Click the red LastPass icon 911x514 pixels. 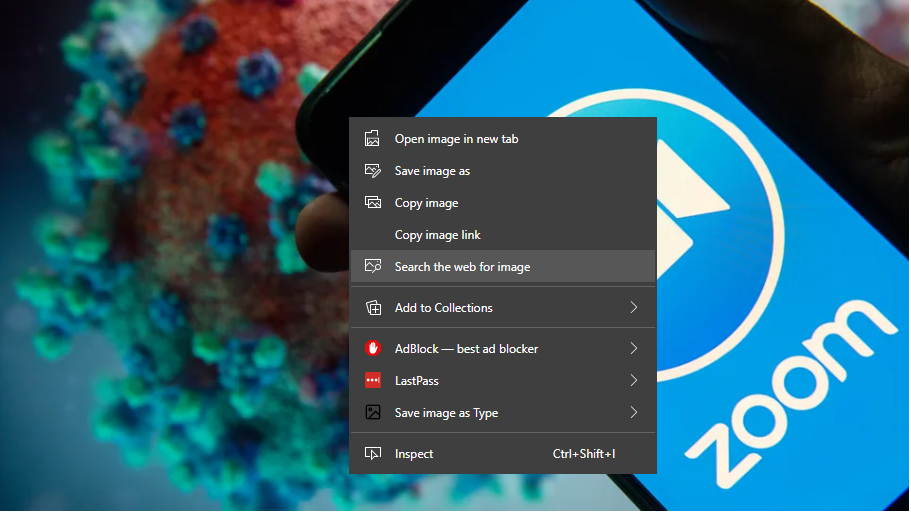click(x=372, y=380)
